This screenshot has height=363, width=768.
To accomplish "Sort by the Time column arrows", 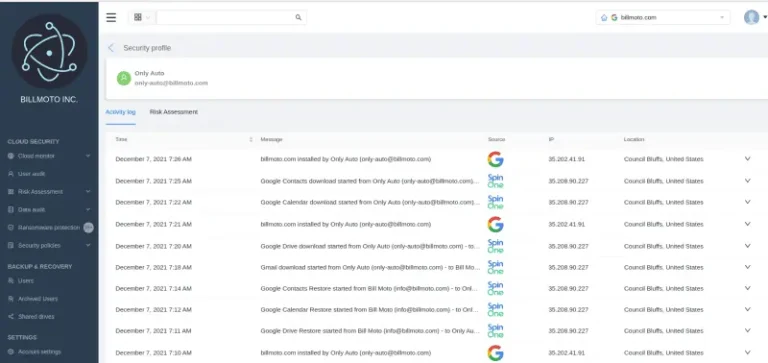I will [251, 140].
